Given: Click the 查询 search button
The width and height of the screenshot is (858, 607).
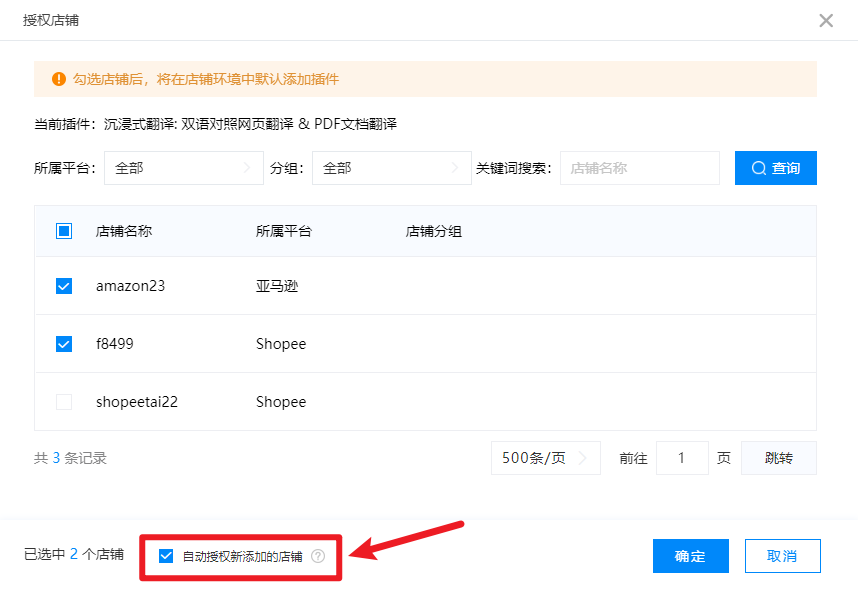Looking at the screenshot, I should [775, 168].
